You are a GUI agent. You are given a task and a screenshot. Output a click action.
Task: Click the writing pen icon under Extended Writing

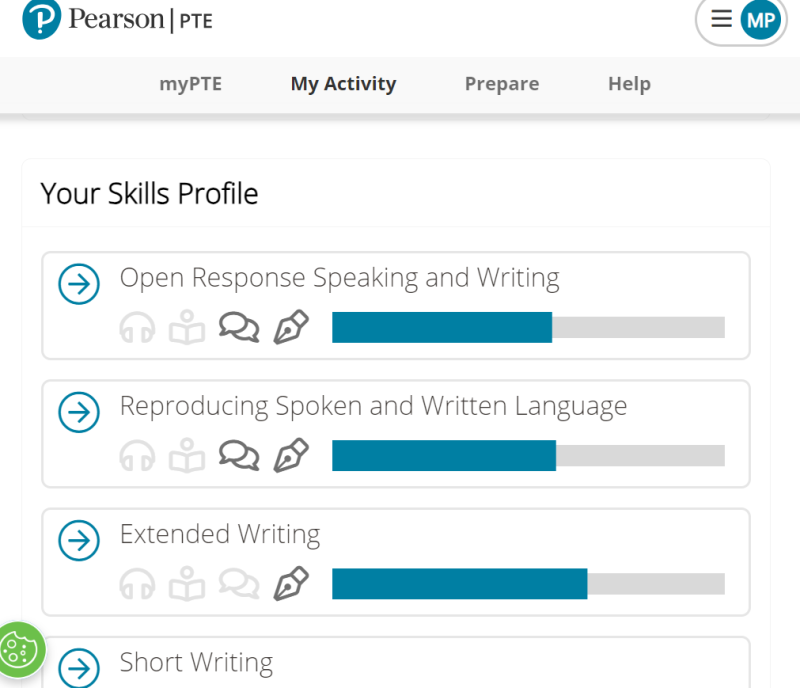click(291, 583)
